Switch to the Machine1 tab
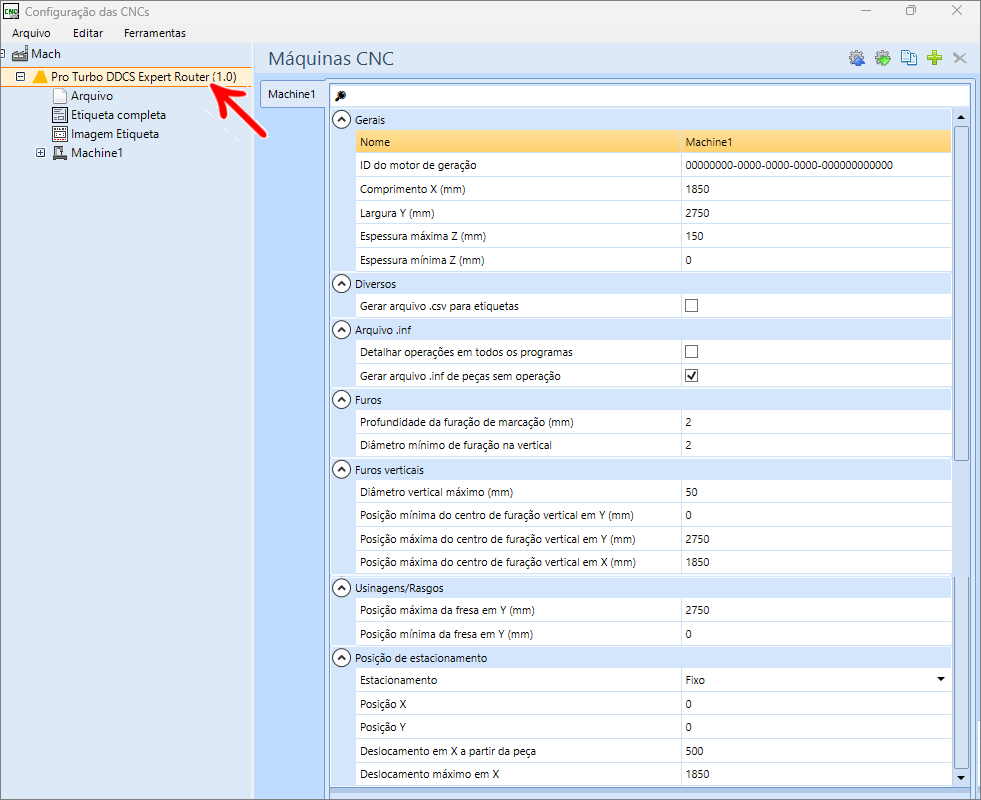981x800 pixels. (x=292, y=95)
